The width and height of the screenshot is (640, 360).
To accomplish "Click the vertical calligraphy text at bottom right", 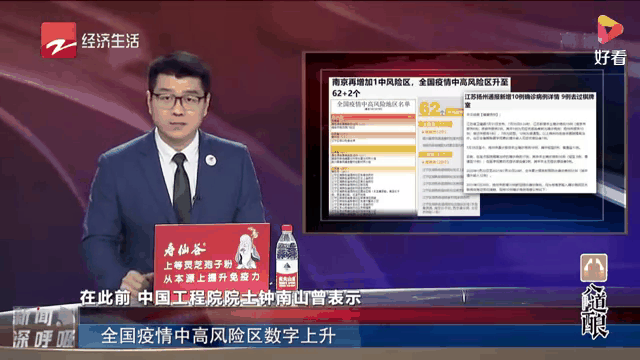I will (595, 311).
